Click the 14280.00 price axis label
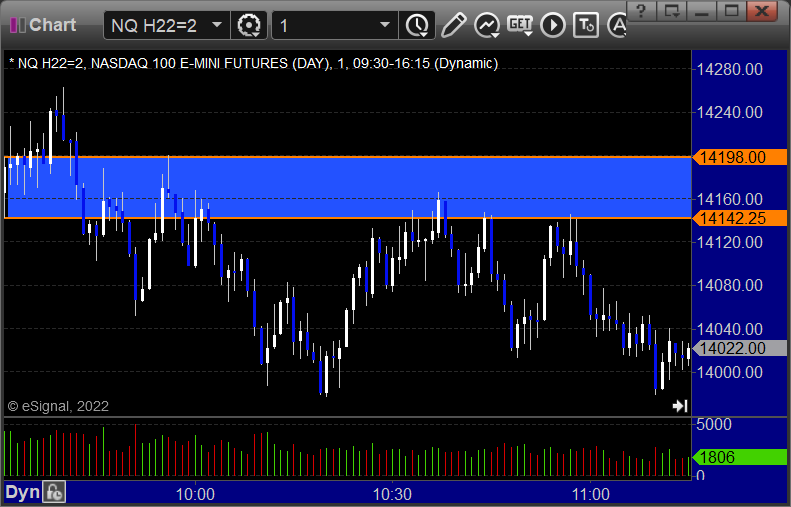The width and height of the screenshot is (791, 507). point(729,69)
